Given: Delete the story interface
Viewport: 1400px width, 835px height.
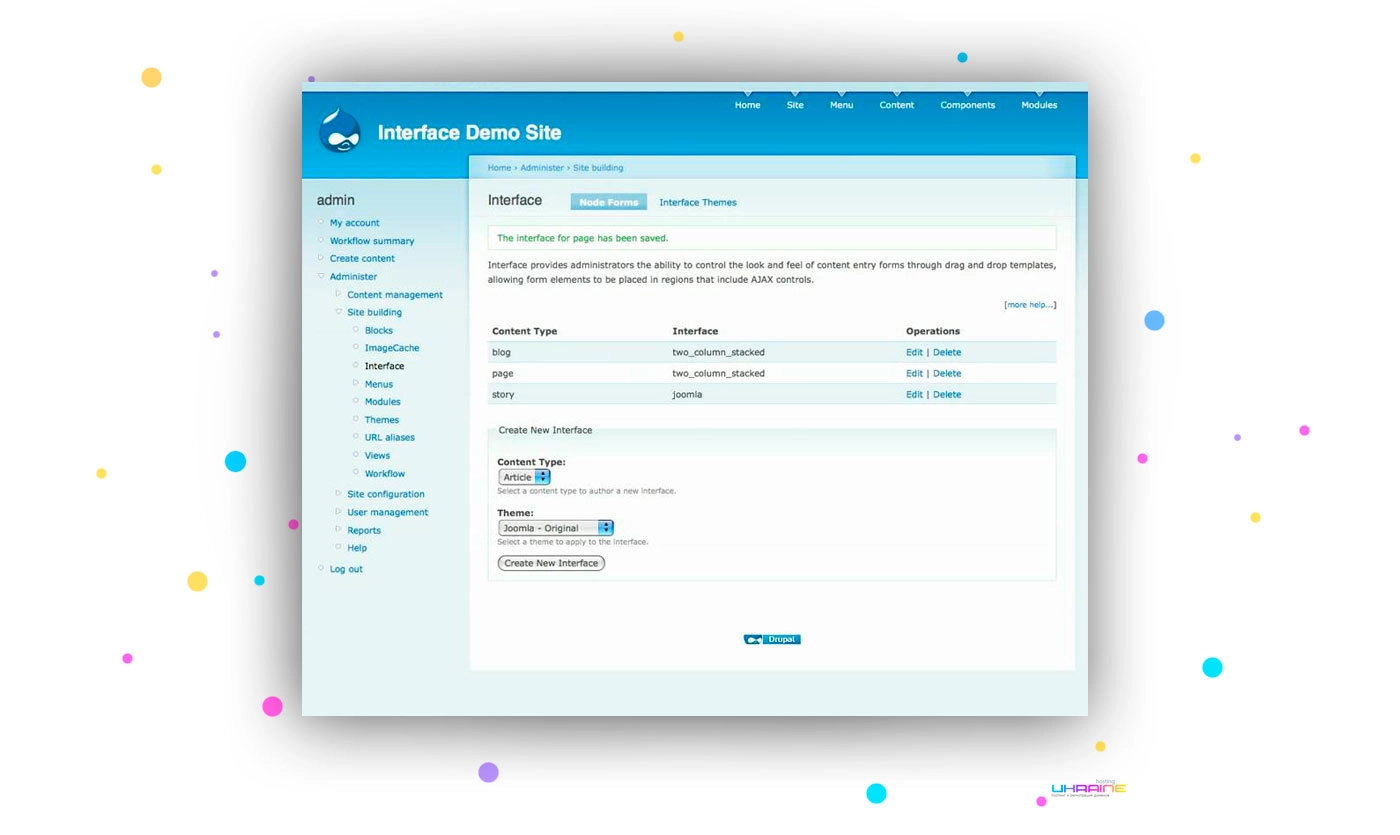Looking at the screenshot, I should [947, 394].
